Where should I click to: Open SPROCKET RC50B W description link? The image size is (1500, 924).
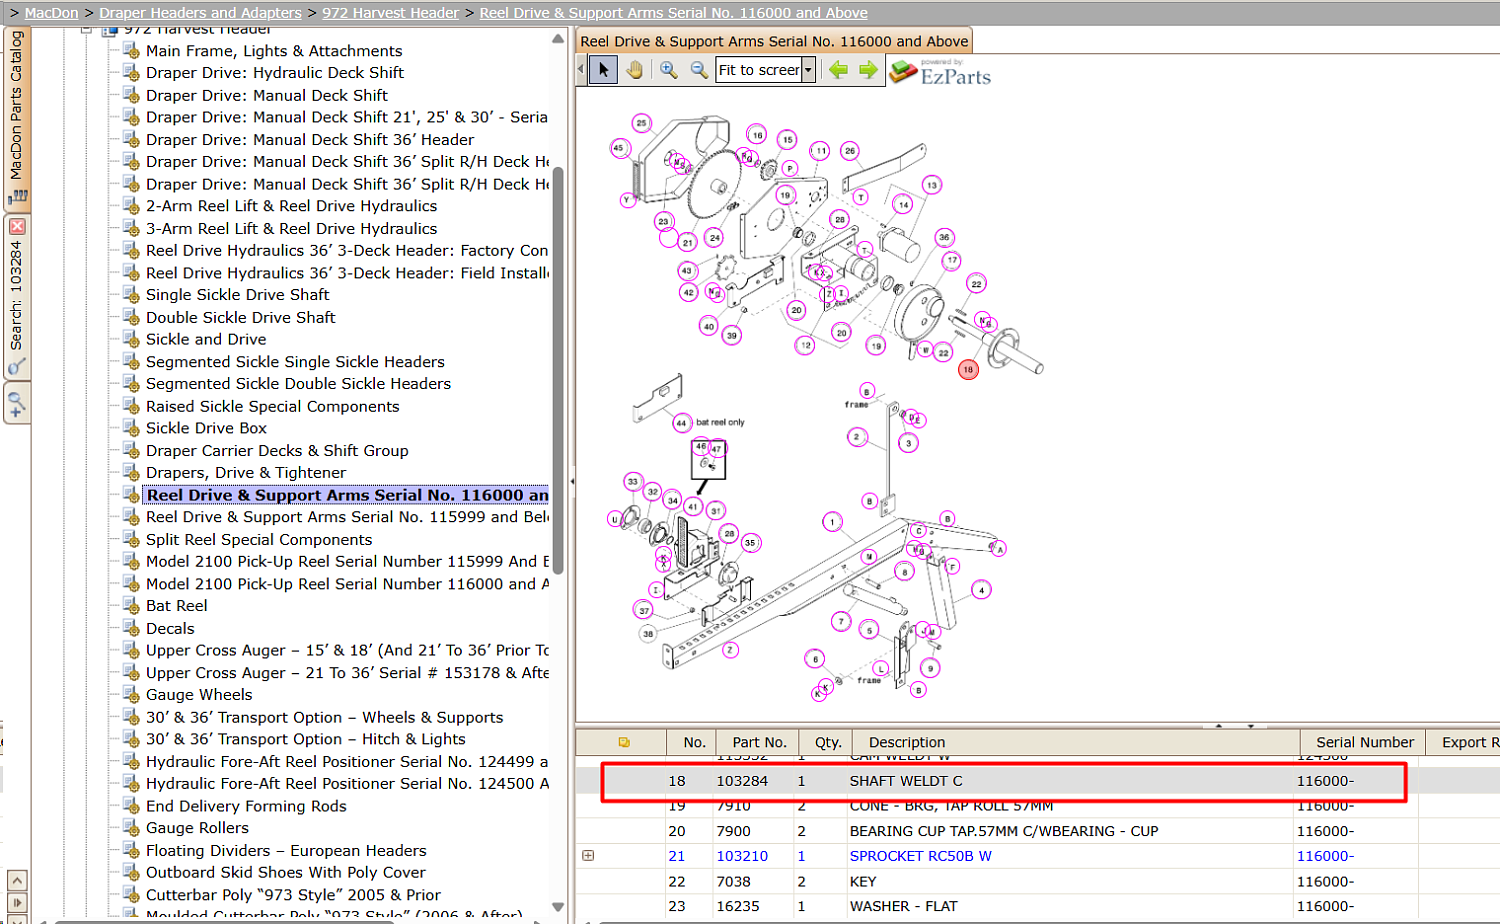(x=920, y=856)
